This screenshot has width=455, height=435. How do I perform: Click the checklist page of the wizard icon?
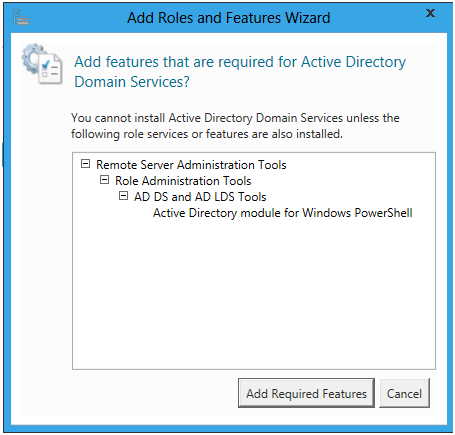[50, 69]
